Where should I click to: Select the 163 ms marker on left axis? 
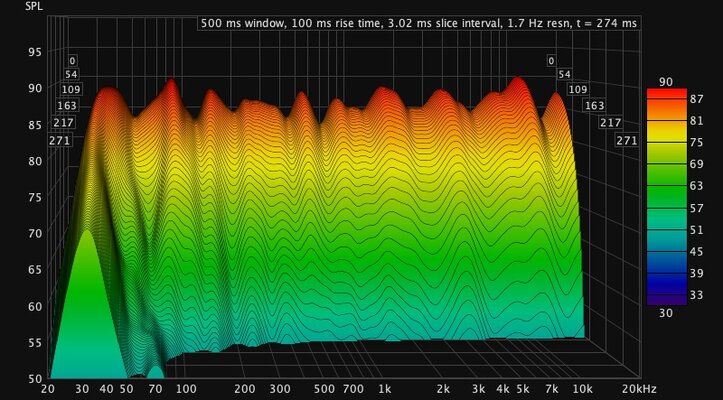67,106
